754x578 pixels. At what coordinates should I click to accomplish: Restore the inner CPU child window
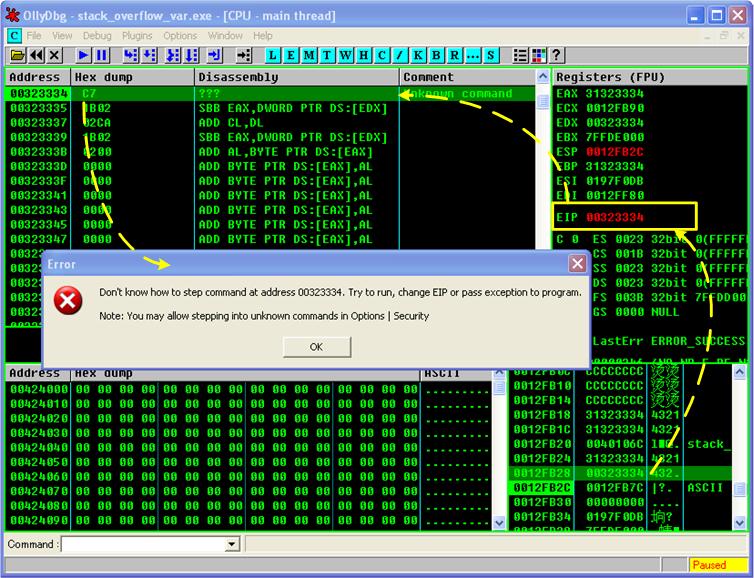(724, 36)
